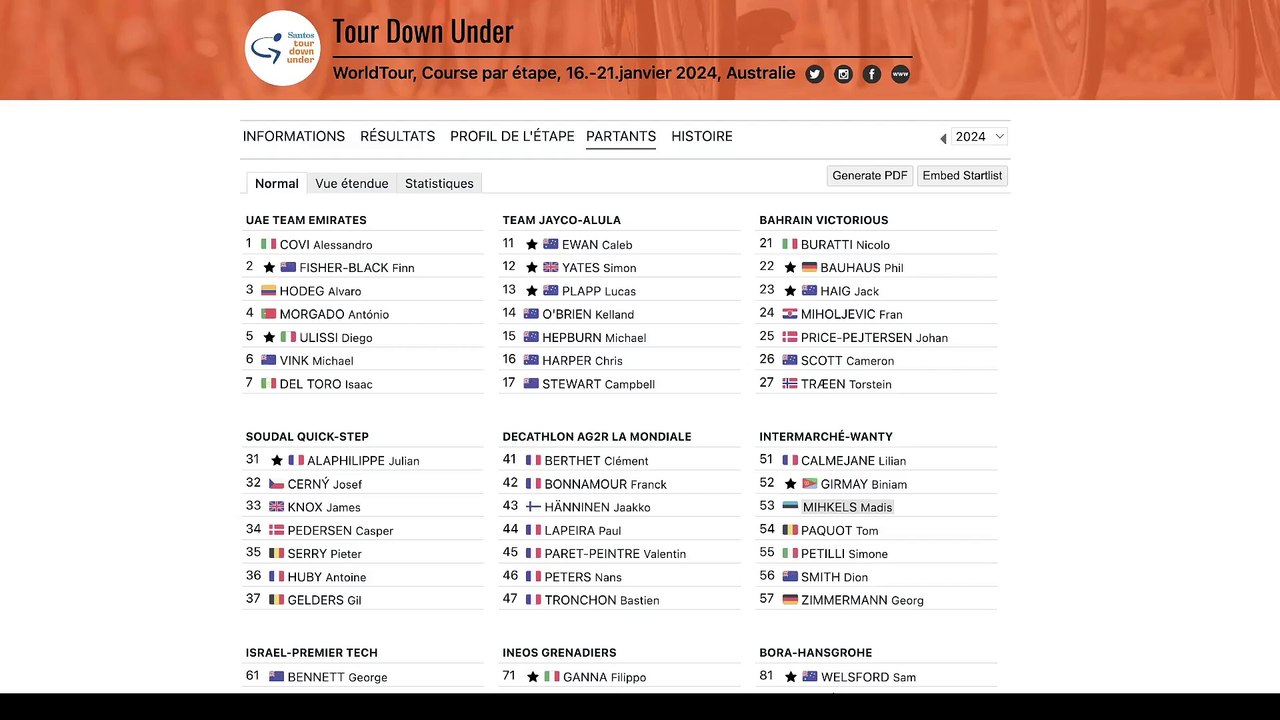Open rider SCOTT Cameron
1280x720 pixels.
(x=848, y=361)
